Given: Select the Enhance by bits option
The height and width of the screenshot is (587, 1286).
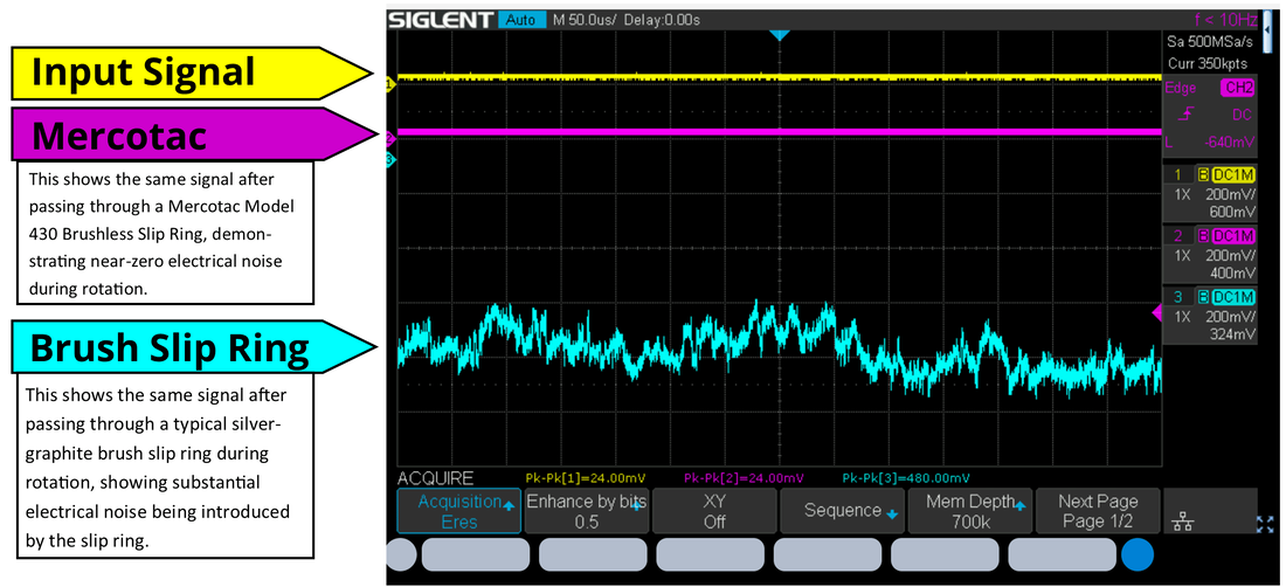Looking at the screenshot, I should tap(587, 511).
